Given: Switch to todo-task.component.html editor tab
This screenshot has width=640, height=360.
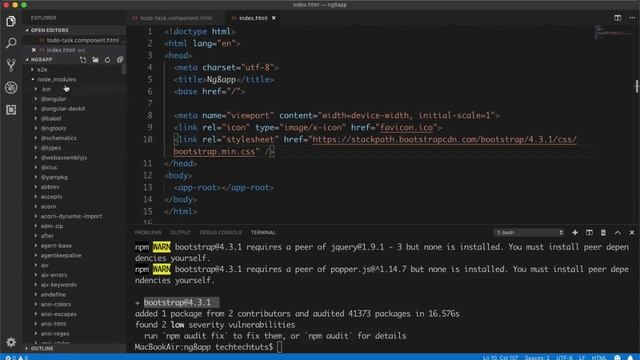Looking at the screenshot, I should (x=176, y=18).
